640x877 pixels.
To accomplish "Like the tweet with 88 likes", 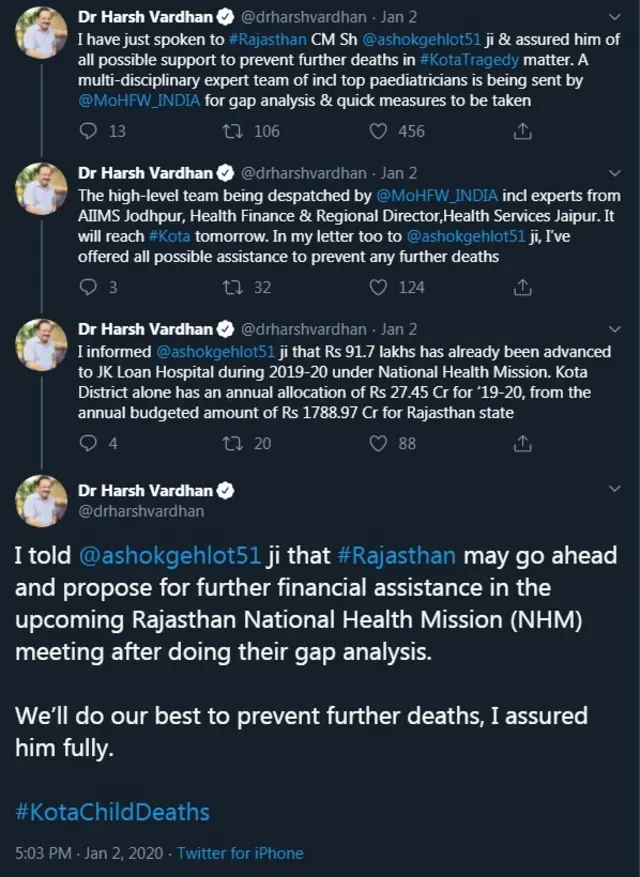I will click(378, 443).
